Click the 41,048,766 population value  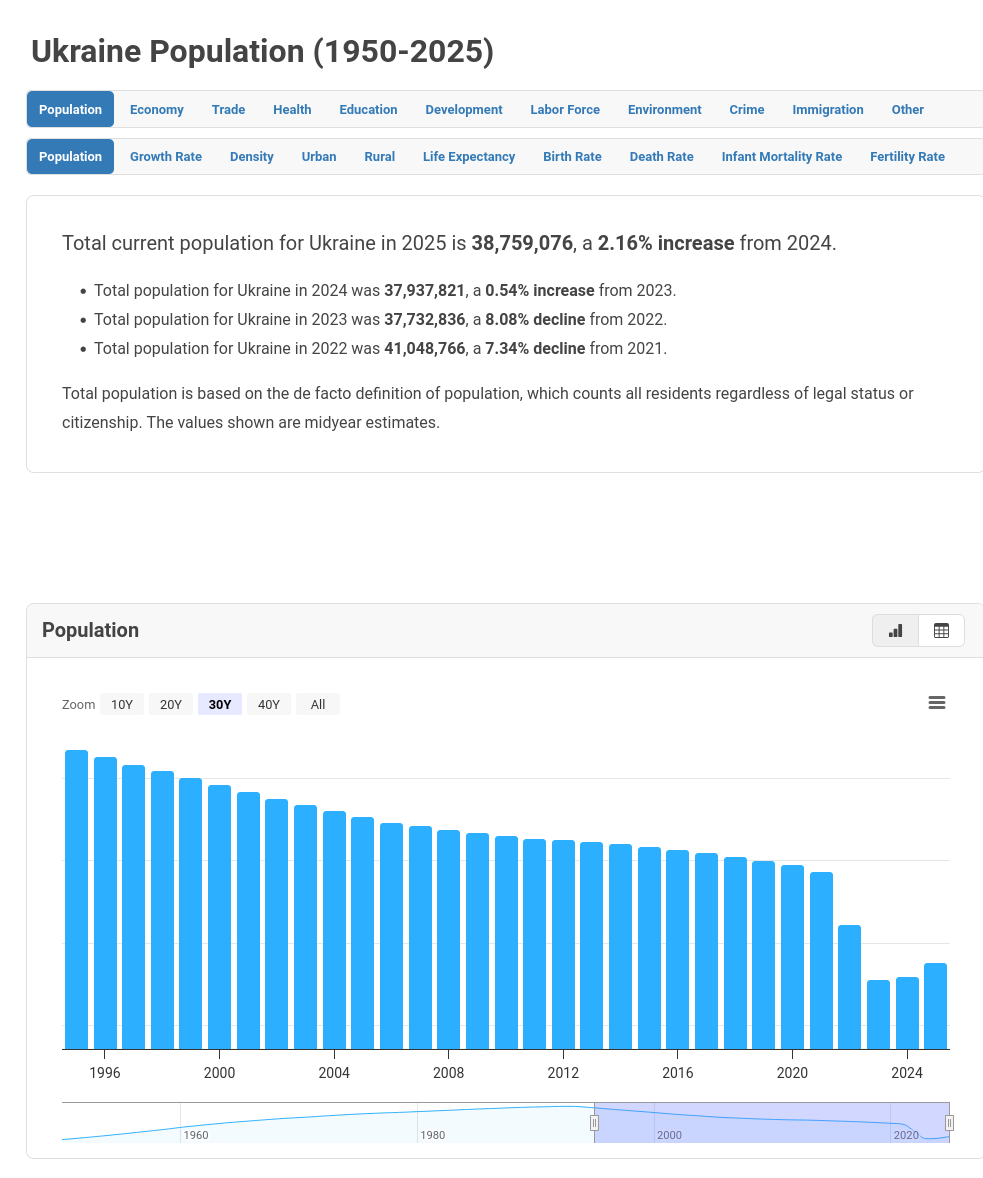point(425,349)
